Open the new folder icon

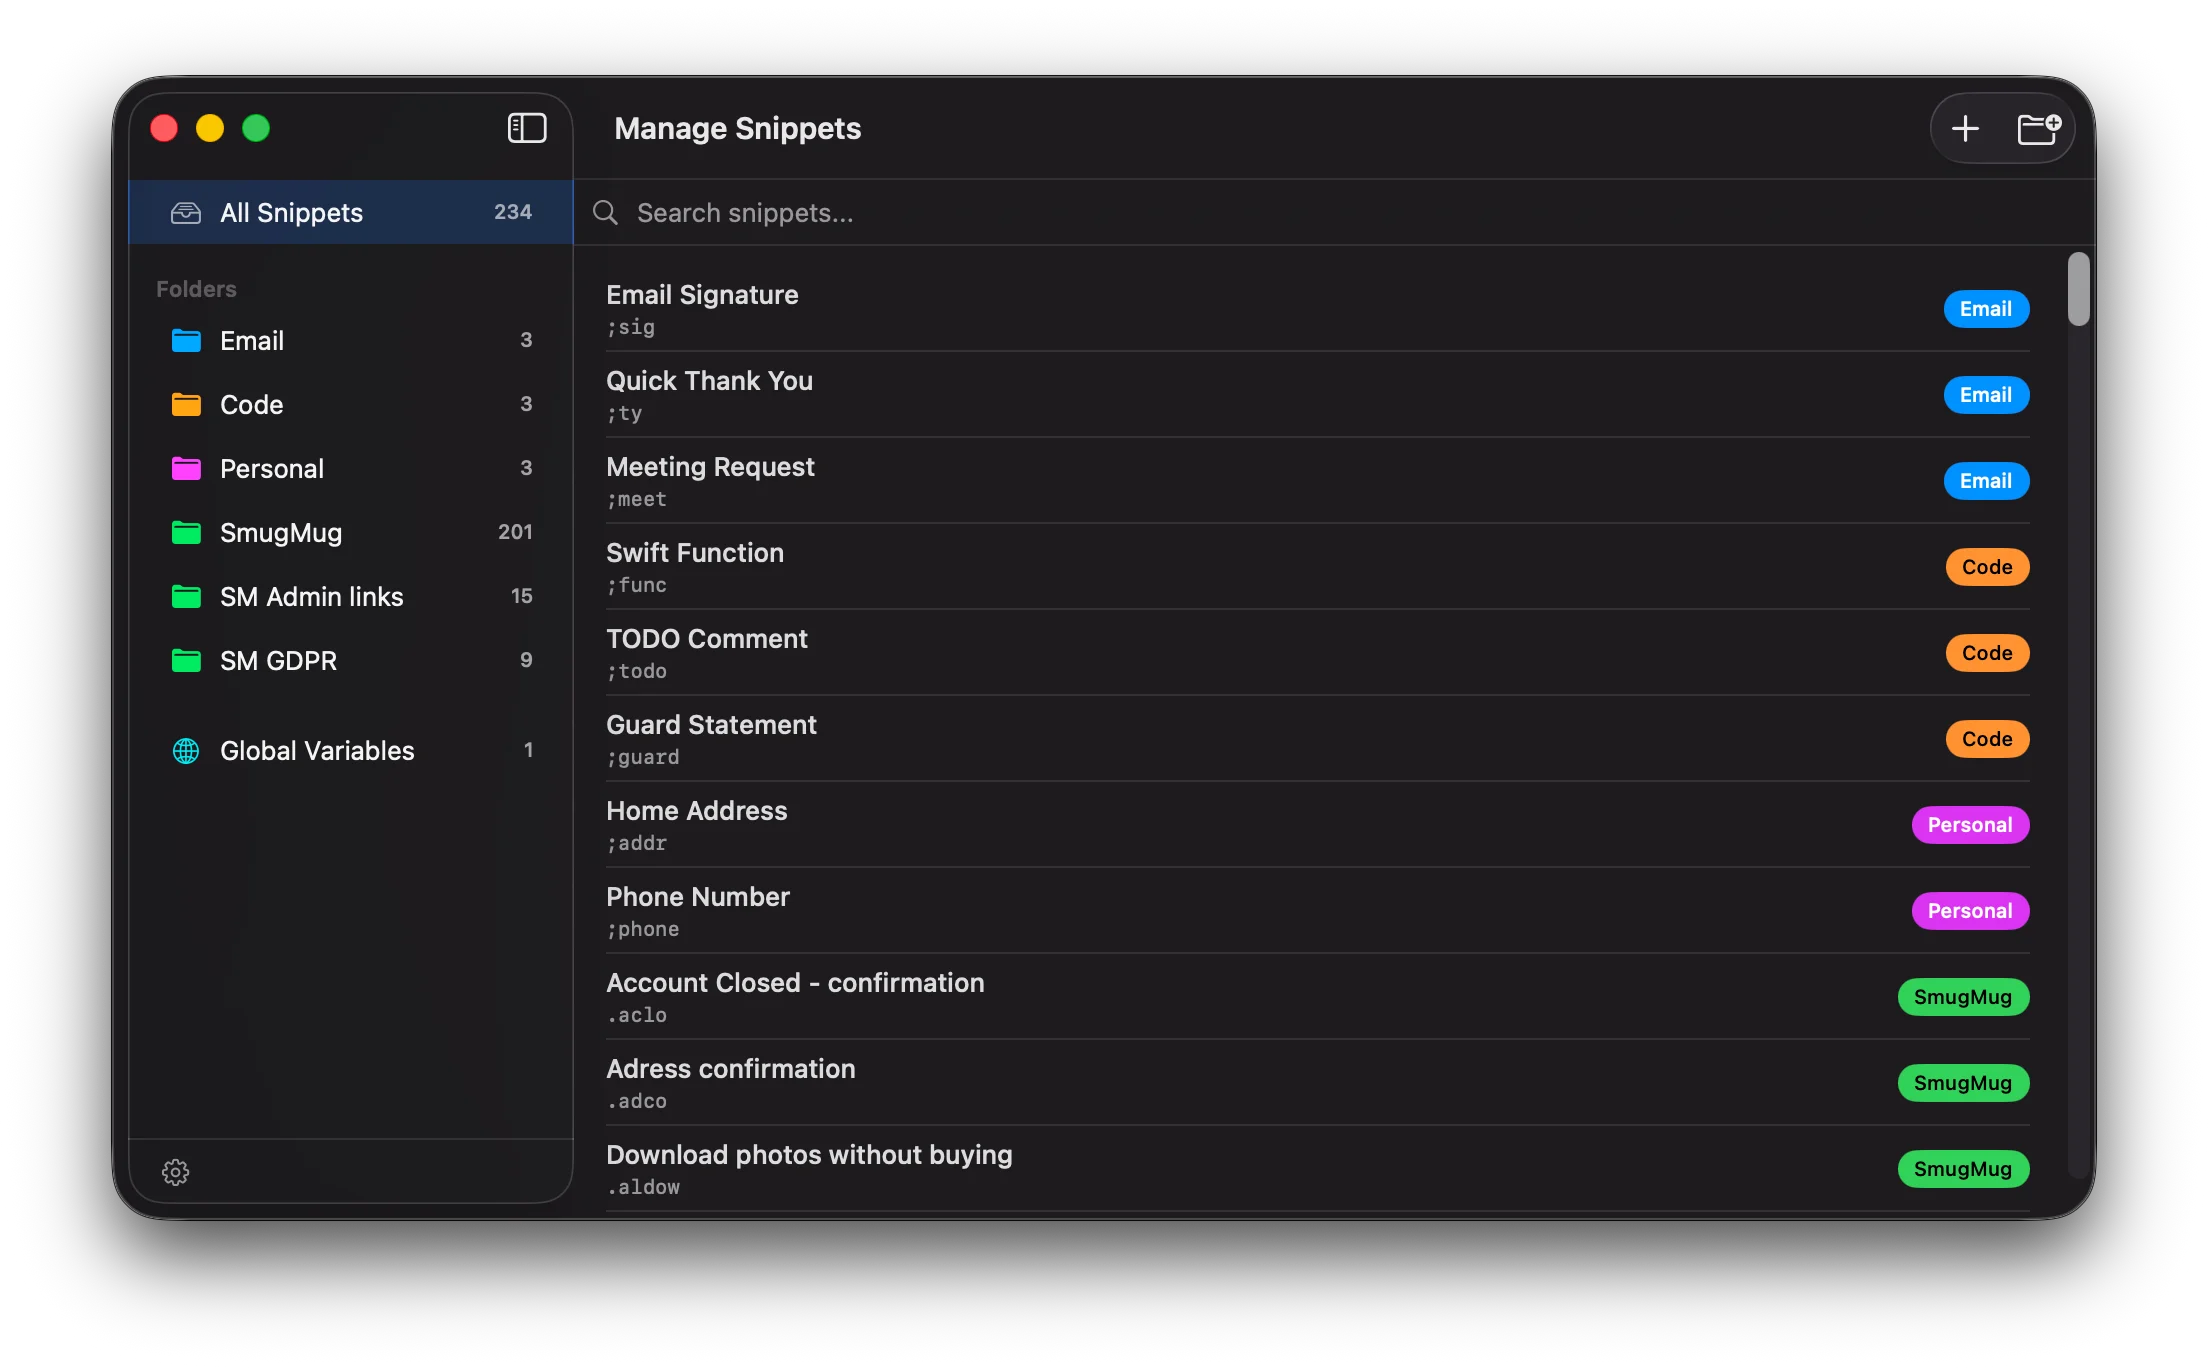click(x=2040, y=128)
